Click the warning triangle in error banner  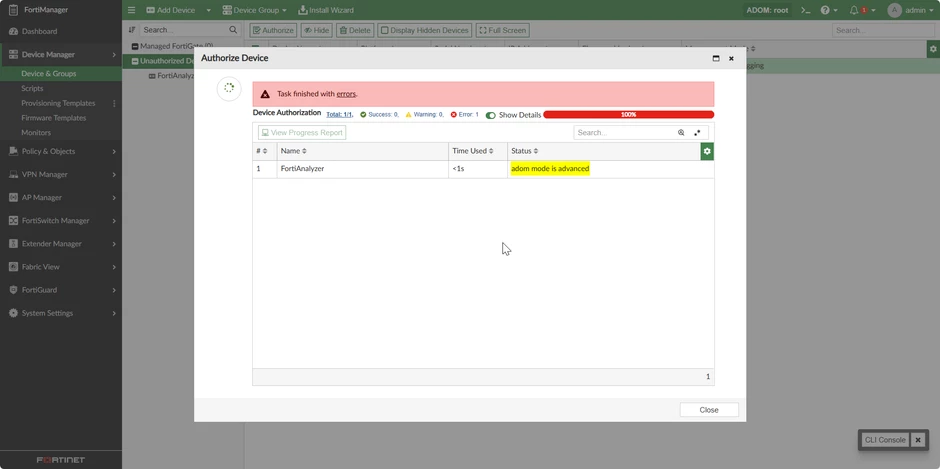click(265, 94)
